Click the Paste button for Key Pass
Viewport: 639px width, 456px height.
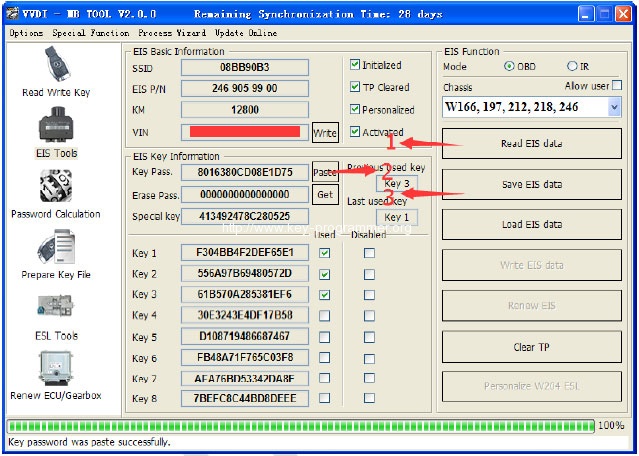[x=325, y=172]
